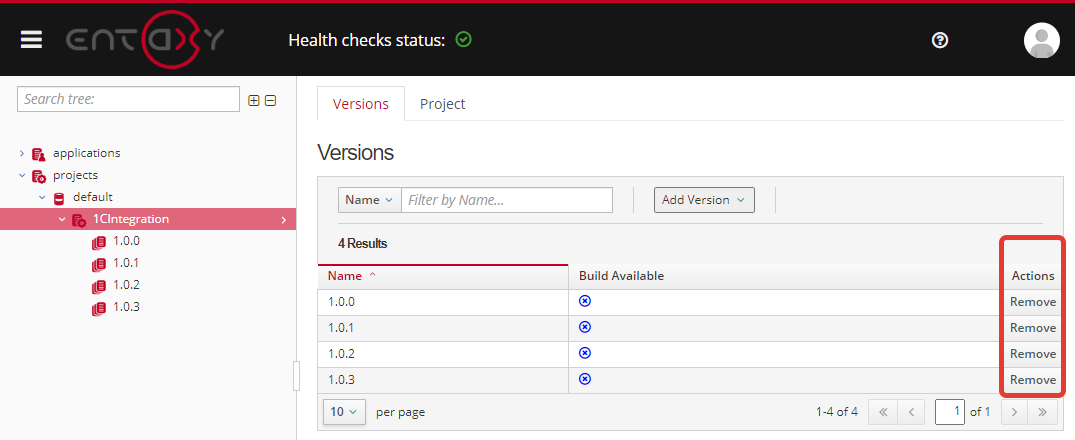Click the version icon beside 1.0.0 in tree
1075x440 pixels.
point(99,242)
